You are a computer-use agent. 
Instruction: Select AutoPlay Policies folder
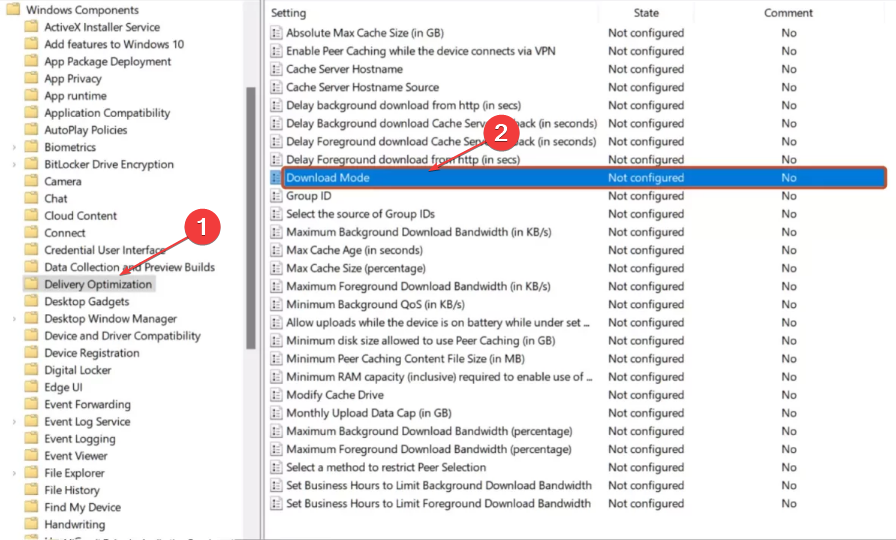(86, 130)
